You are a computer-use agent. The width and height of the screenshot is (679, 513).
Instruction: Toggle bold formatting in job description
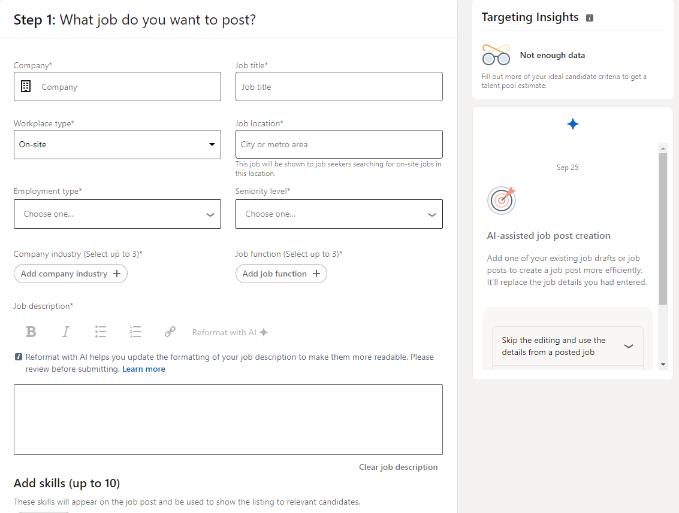click(x=31, y=332)
